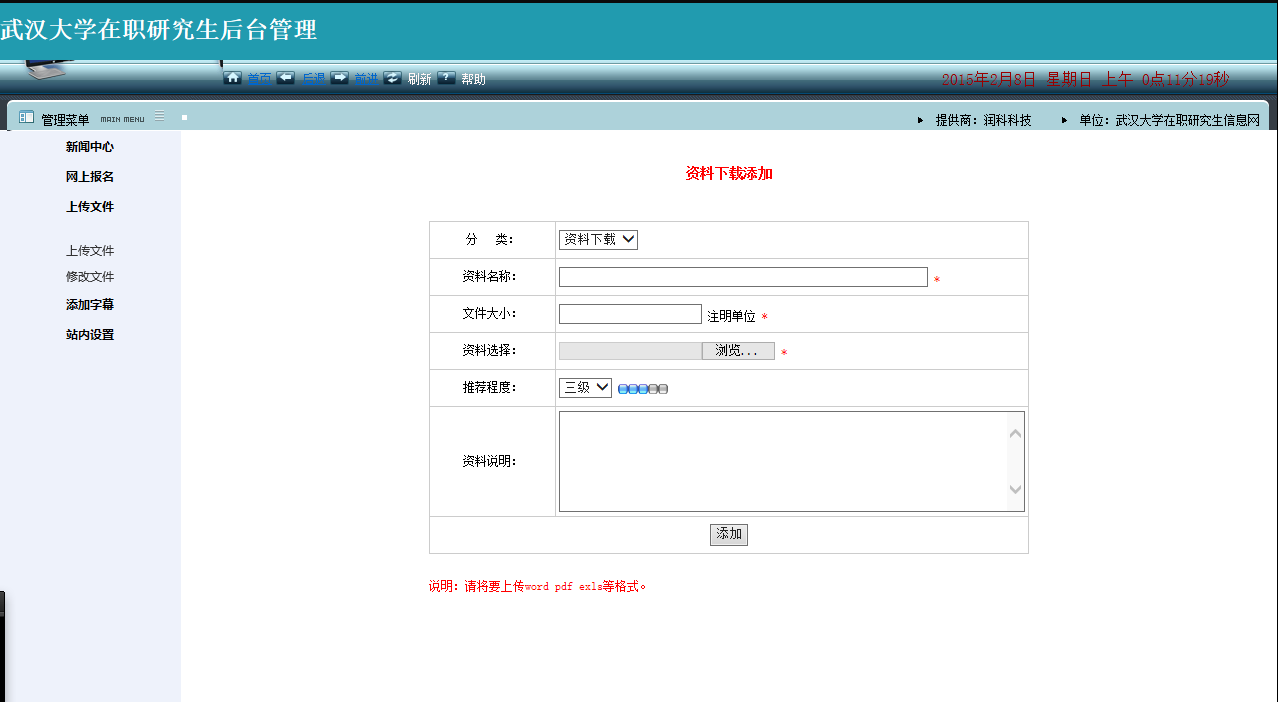Click the 添加 submit button
Viewport: 1278px width, 702px height.
(x=729, y=535)
